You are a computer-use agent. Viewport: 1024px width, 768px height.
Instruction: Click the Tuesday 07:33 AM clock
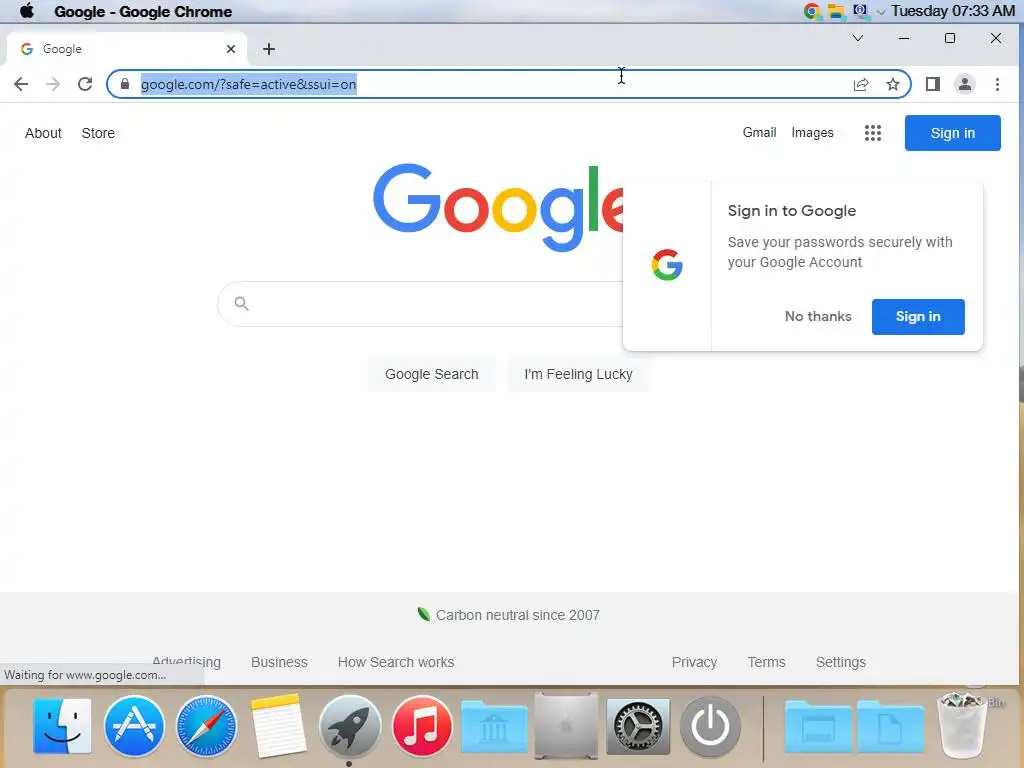(952, 11)
